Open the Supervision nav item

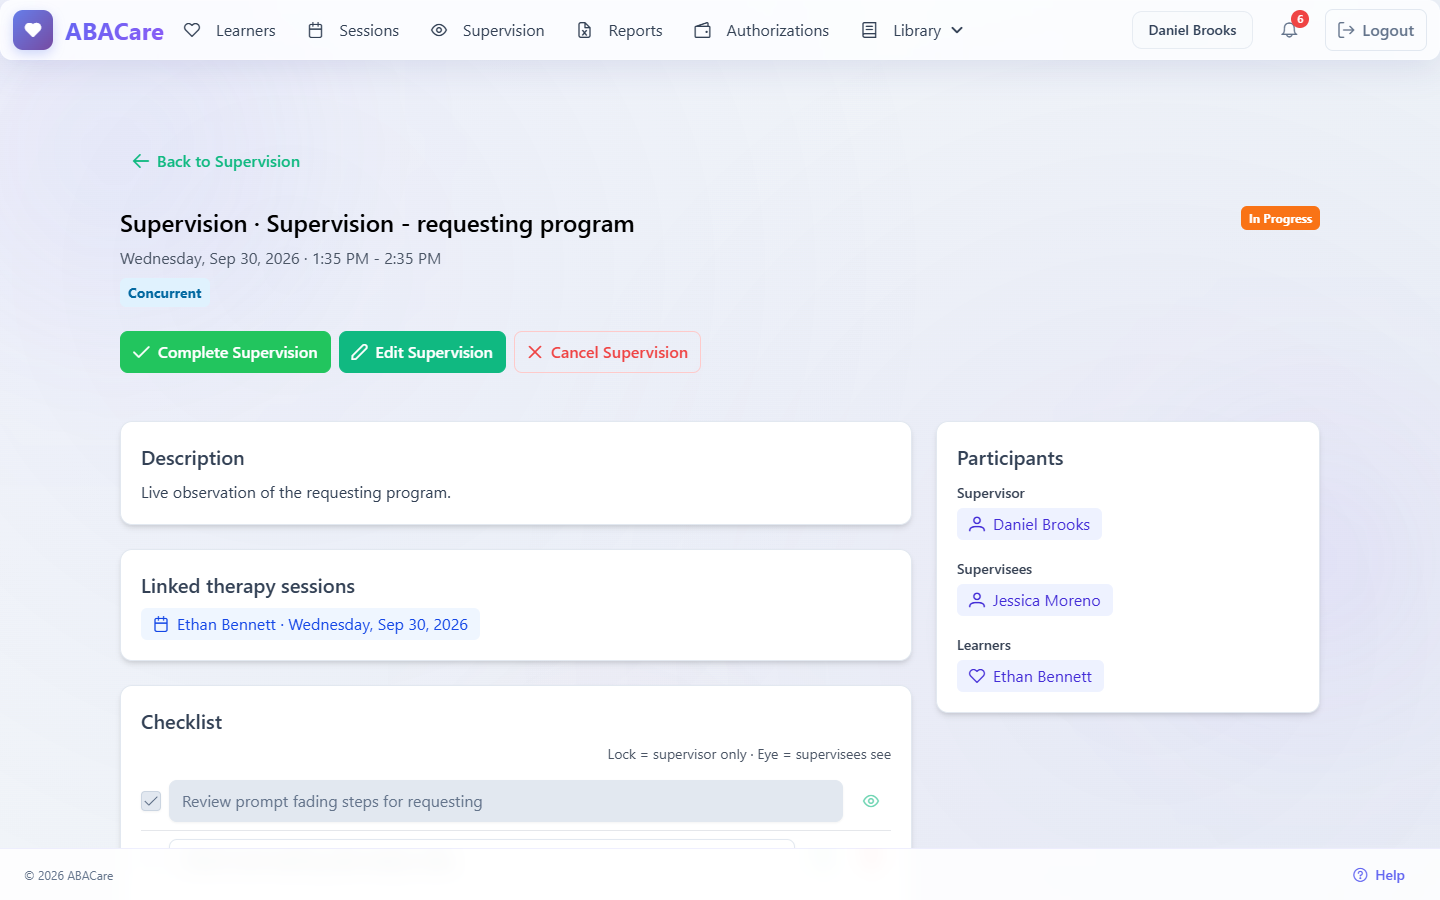coord(488,30)
